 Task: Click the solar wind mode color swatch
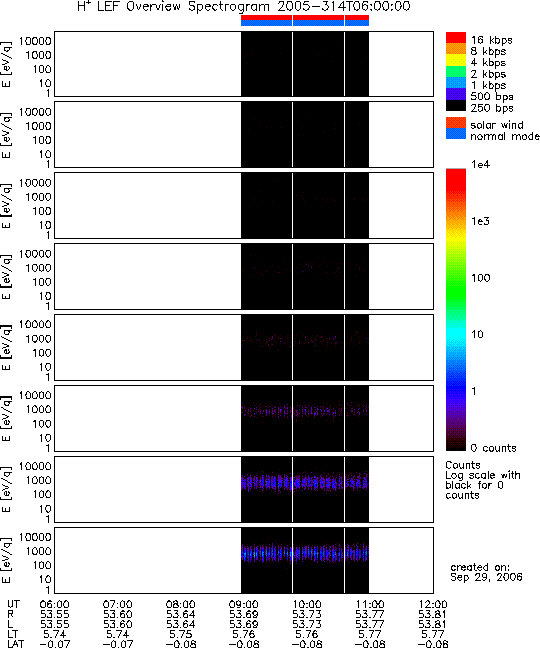click(456, 123)
